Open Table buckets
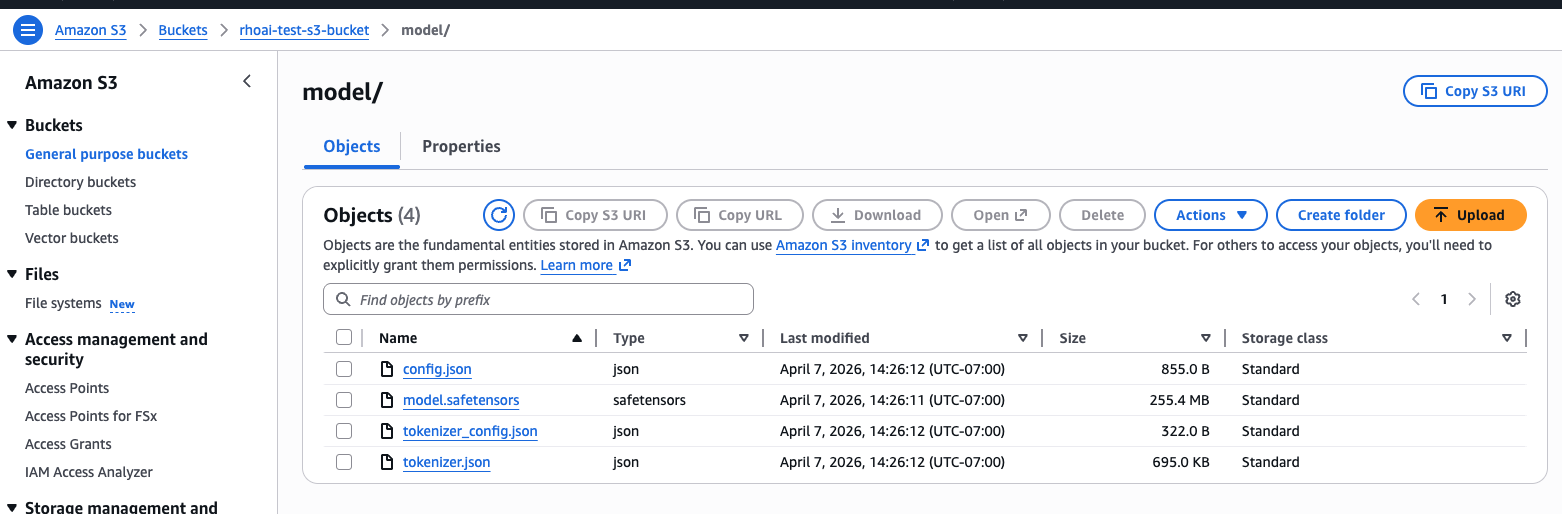Screen dimensions: 1562x514 tap(68, 210)
